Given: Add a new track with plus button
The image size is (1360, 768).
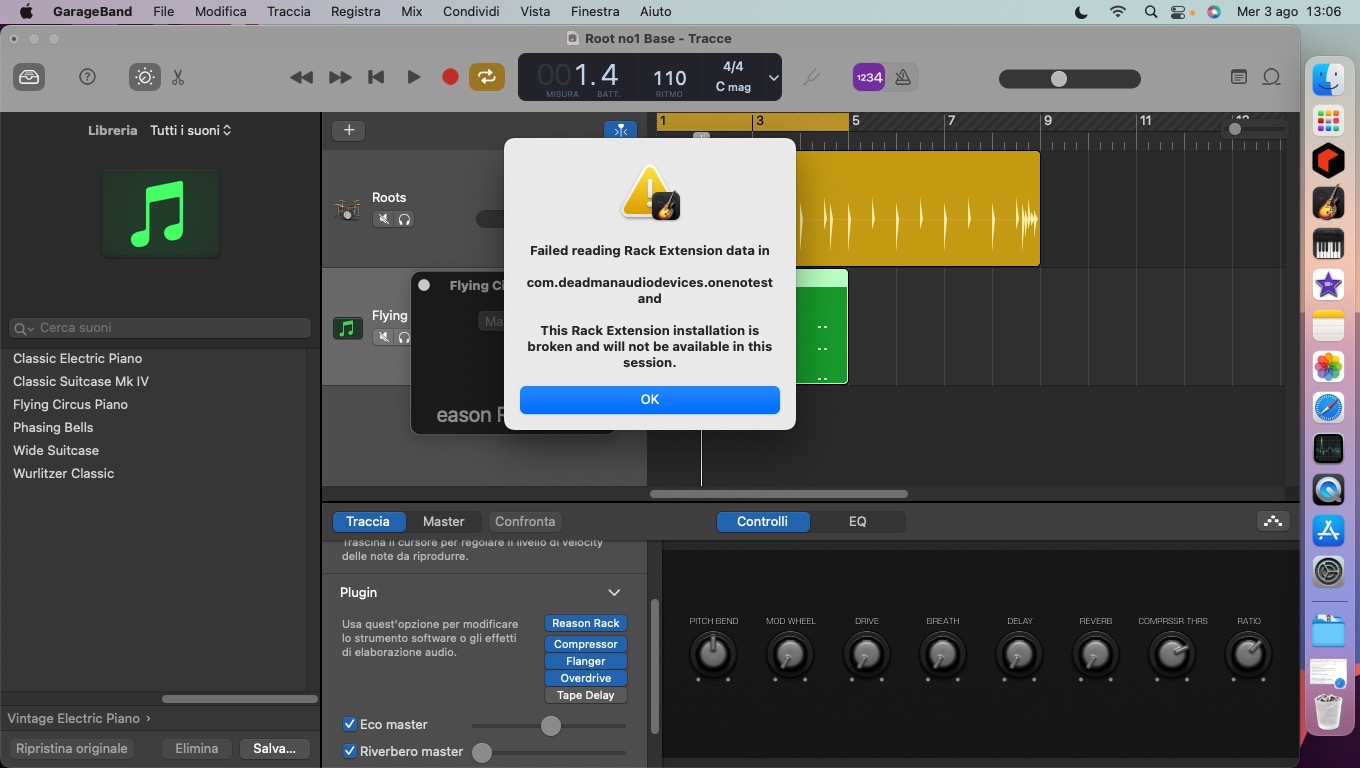Looking at the screenshot, I should pyautogui.click(x=349, y=130).
